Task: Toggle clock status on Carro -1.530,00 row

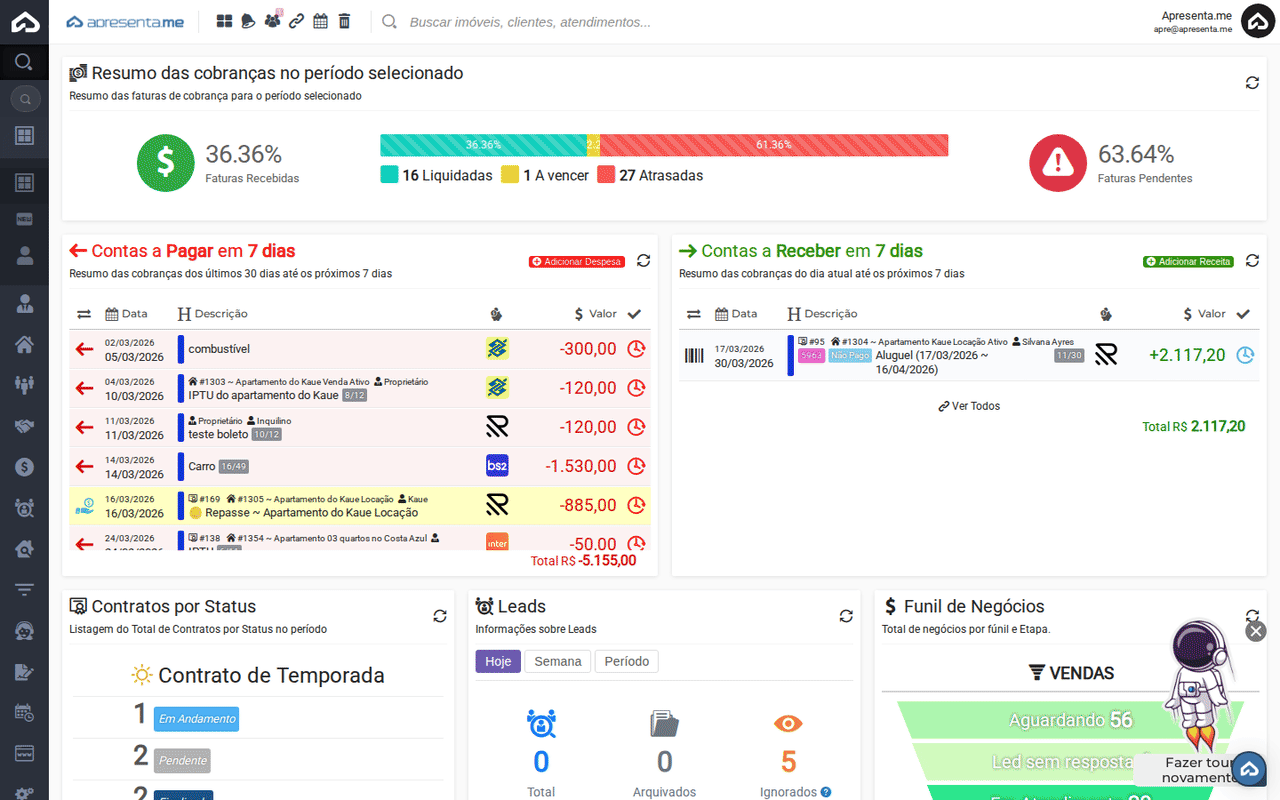Action: tap(636, 466)
